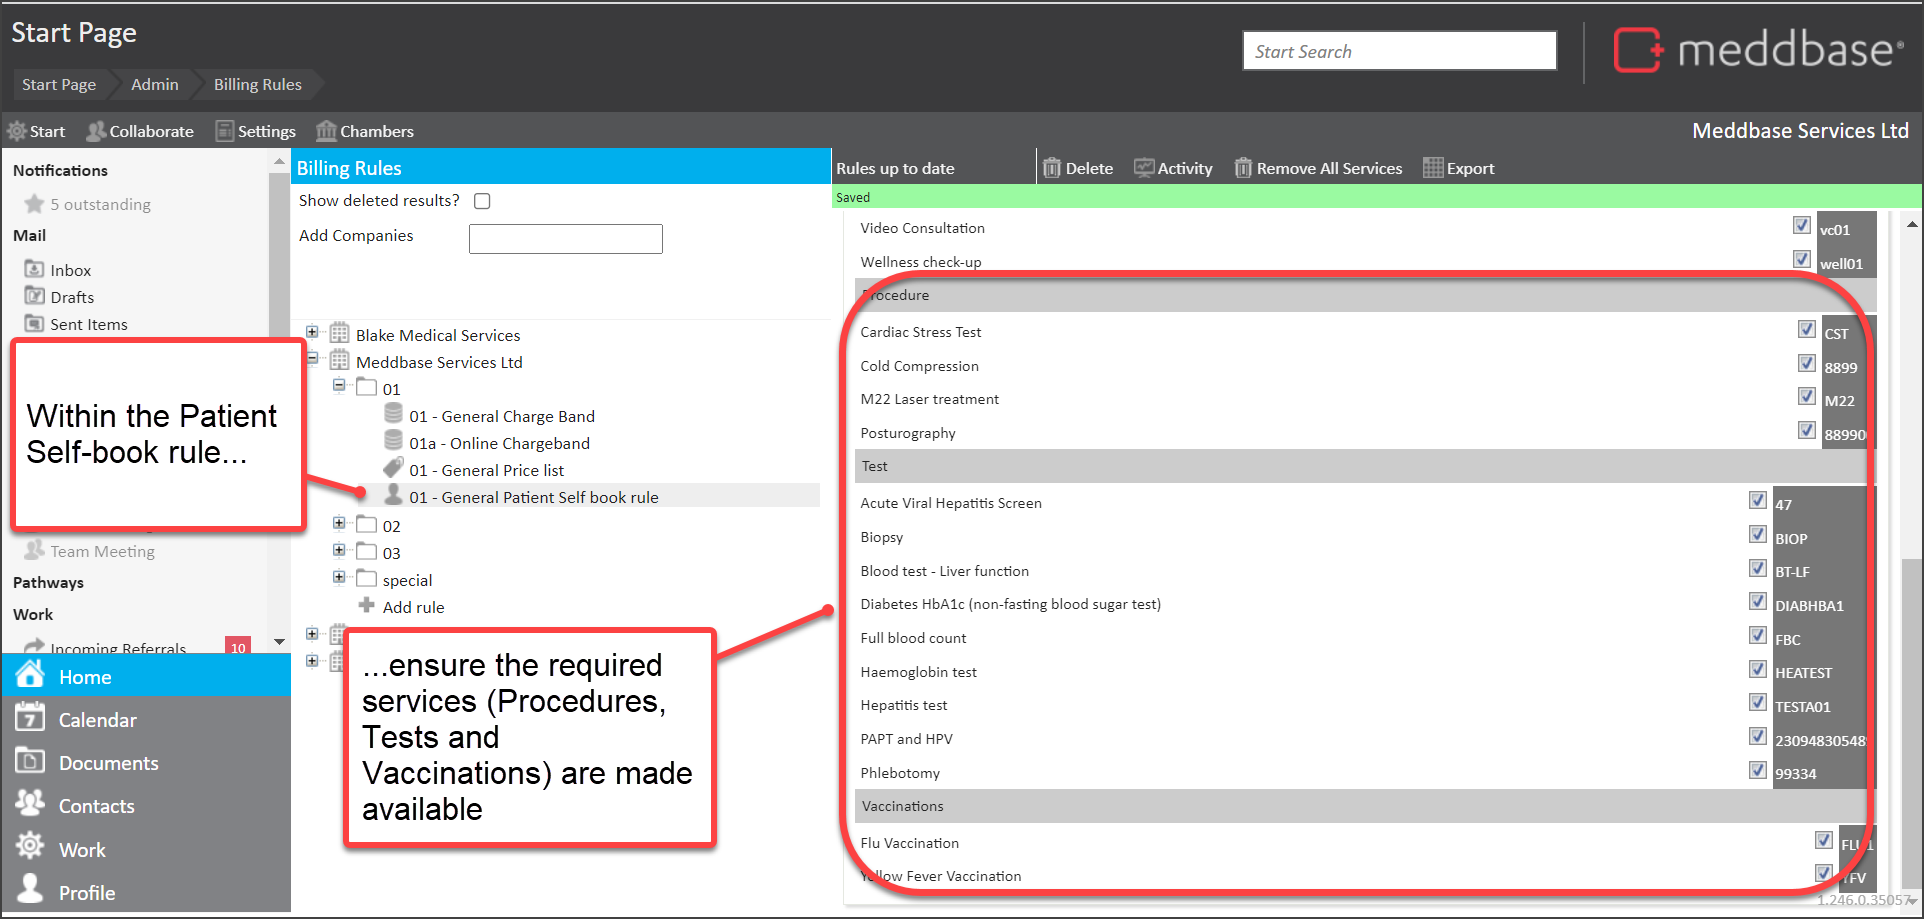
Task: Open Contacts in the left sidebar
Action: [96, 806]
